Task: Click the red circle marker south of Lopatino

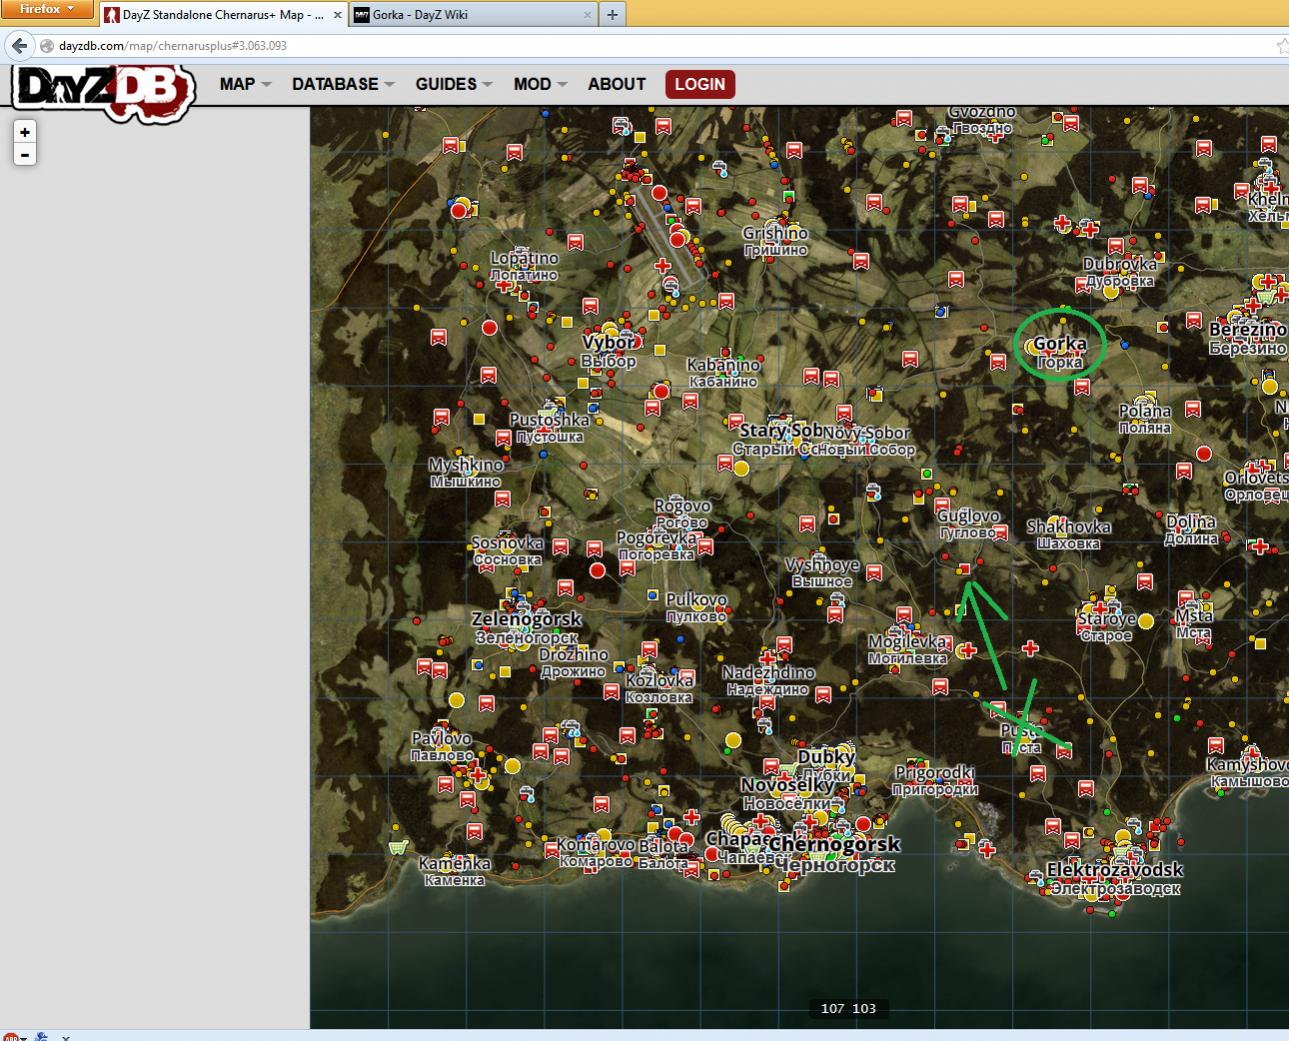Action: (x=489, y=328)
